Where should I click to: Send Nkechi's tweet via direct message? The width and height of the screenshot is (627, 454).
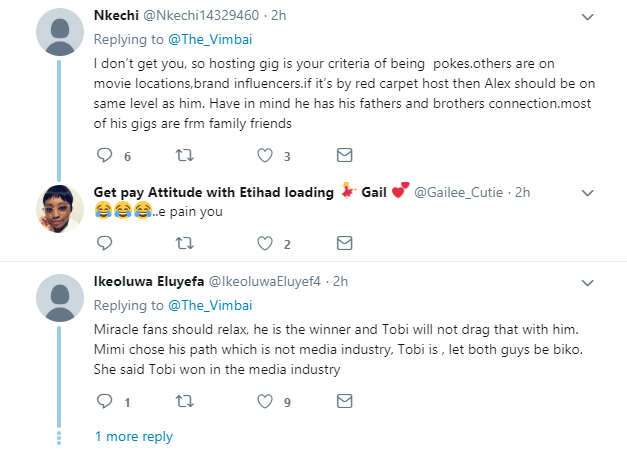tap(344, 155)
